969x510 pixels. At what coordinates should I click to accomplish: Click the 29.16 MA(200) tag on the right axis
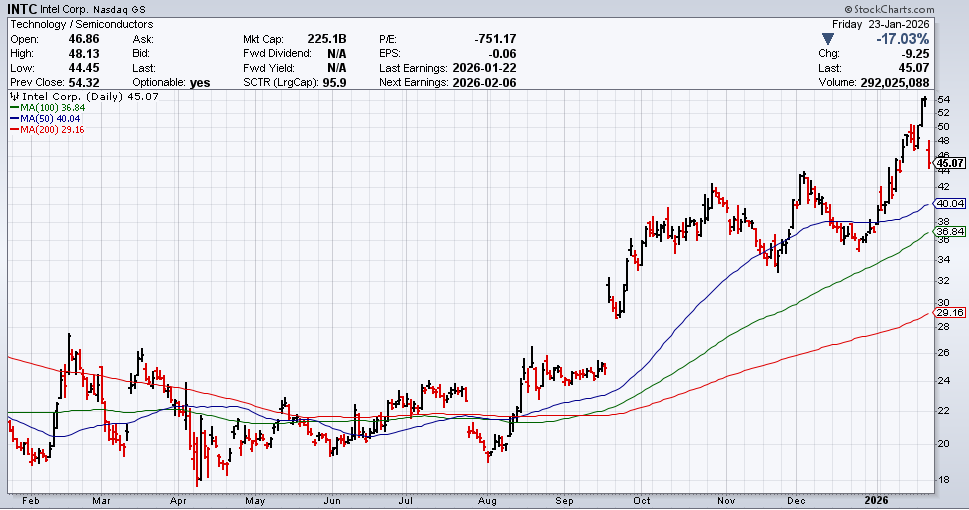(x=949, y=313)
